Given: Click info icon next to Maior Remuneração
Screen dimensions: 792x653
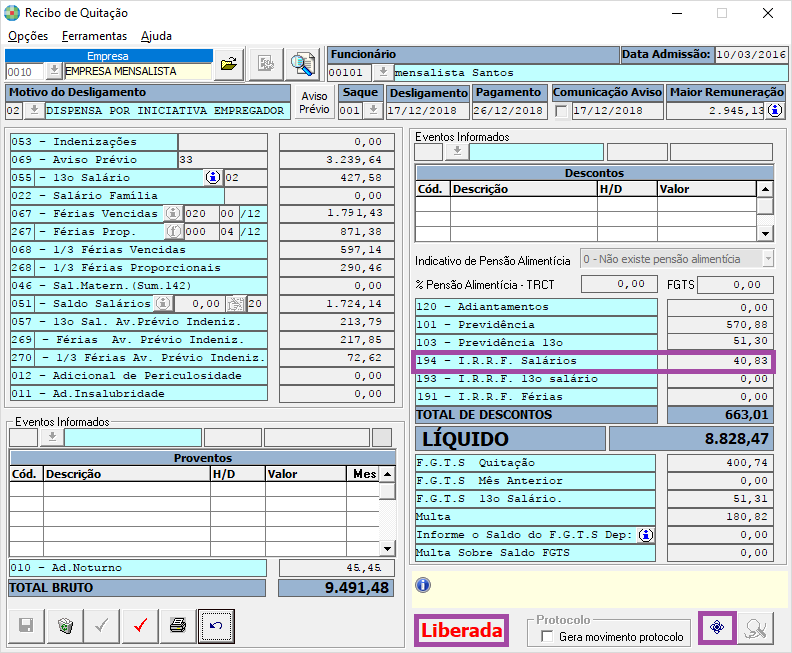Looking at the screenshot, I should point(775,111).
